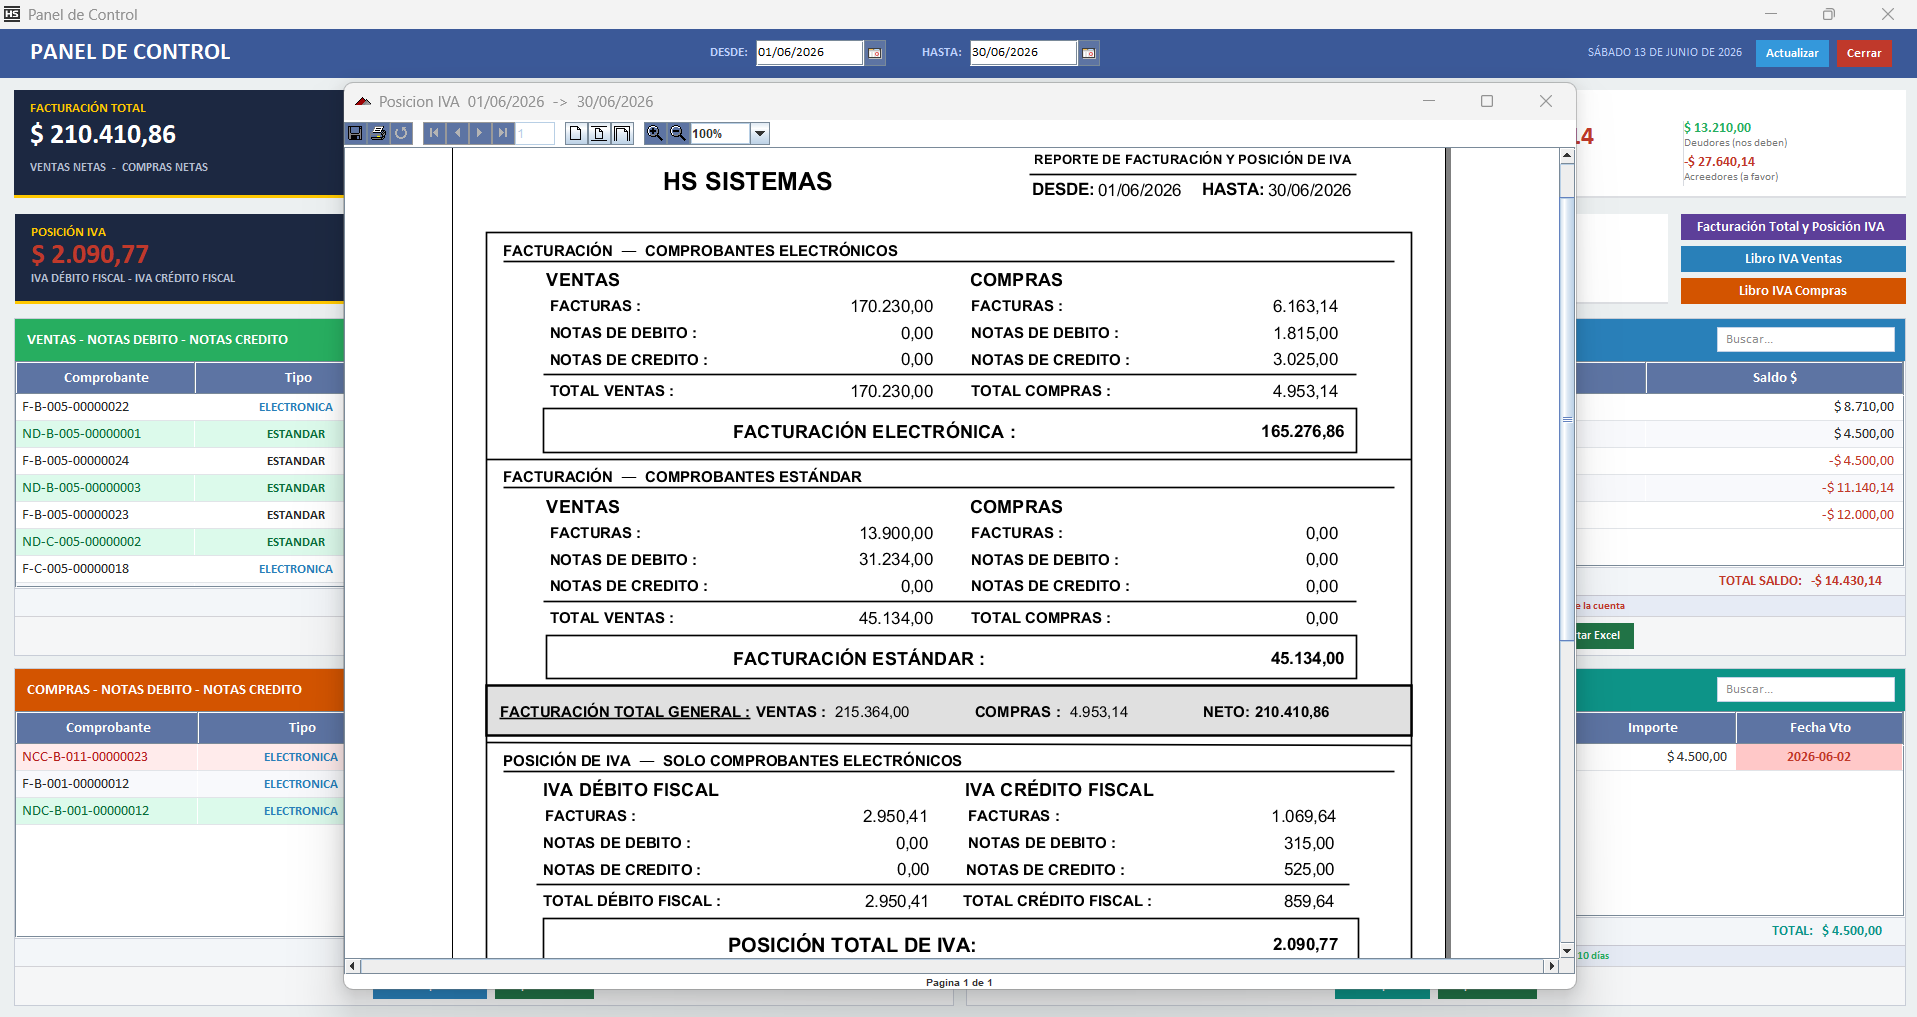This screenshot has height=1017, width=1917.
Task: Open calendar picker for HASTA date
Action: [1089, 53]
